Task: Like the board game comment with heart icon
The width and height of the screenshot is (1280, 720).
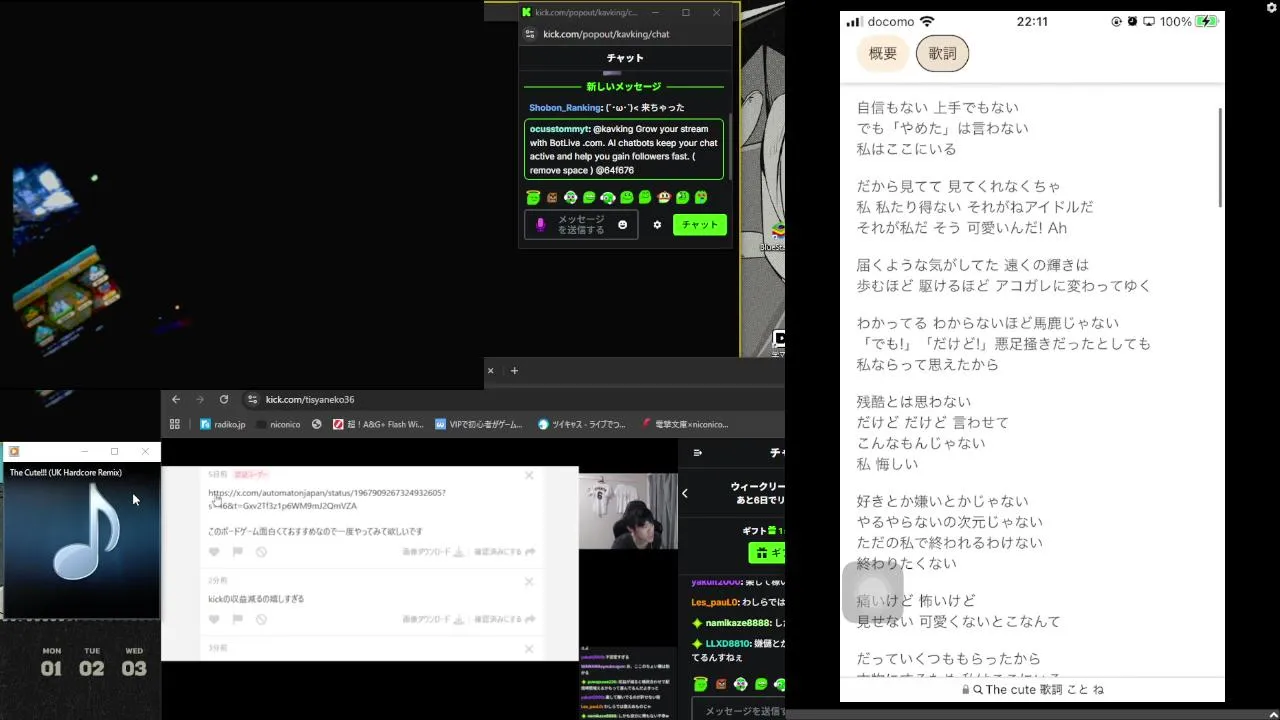Action: 214,552
